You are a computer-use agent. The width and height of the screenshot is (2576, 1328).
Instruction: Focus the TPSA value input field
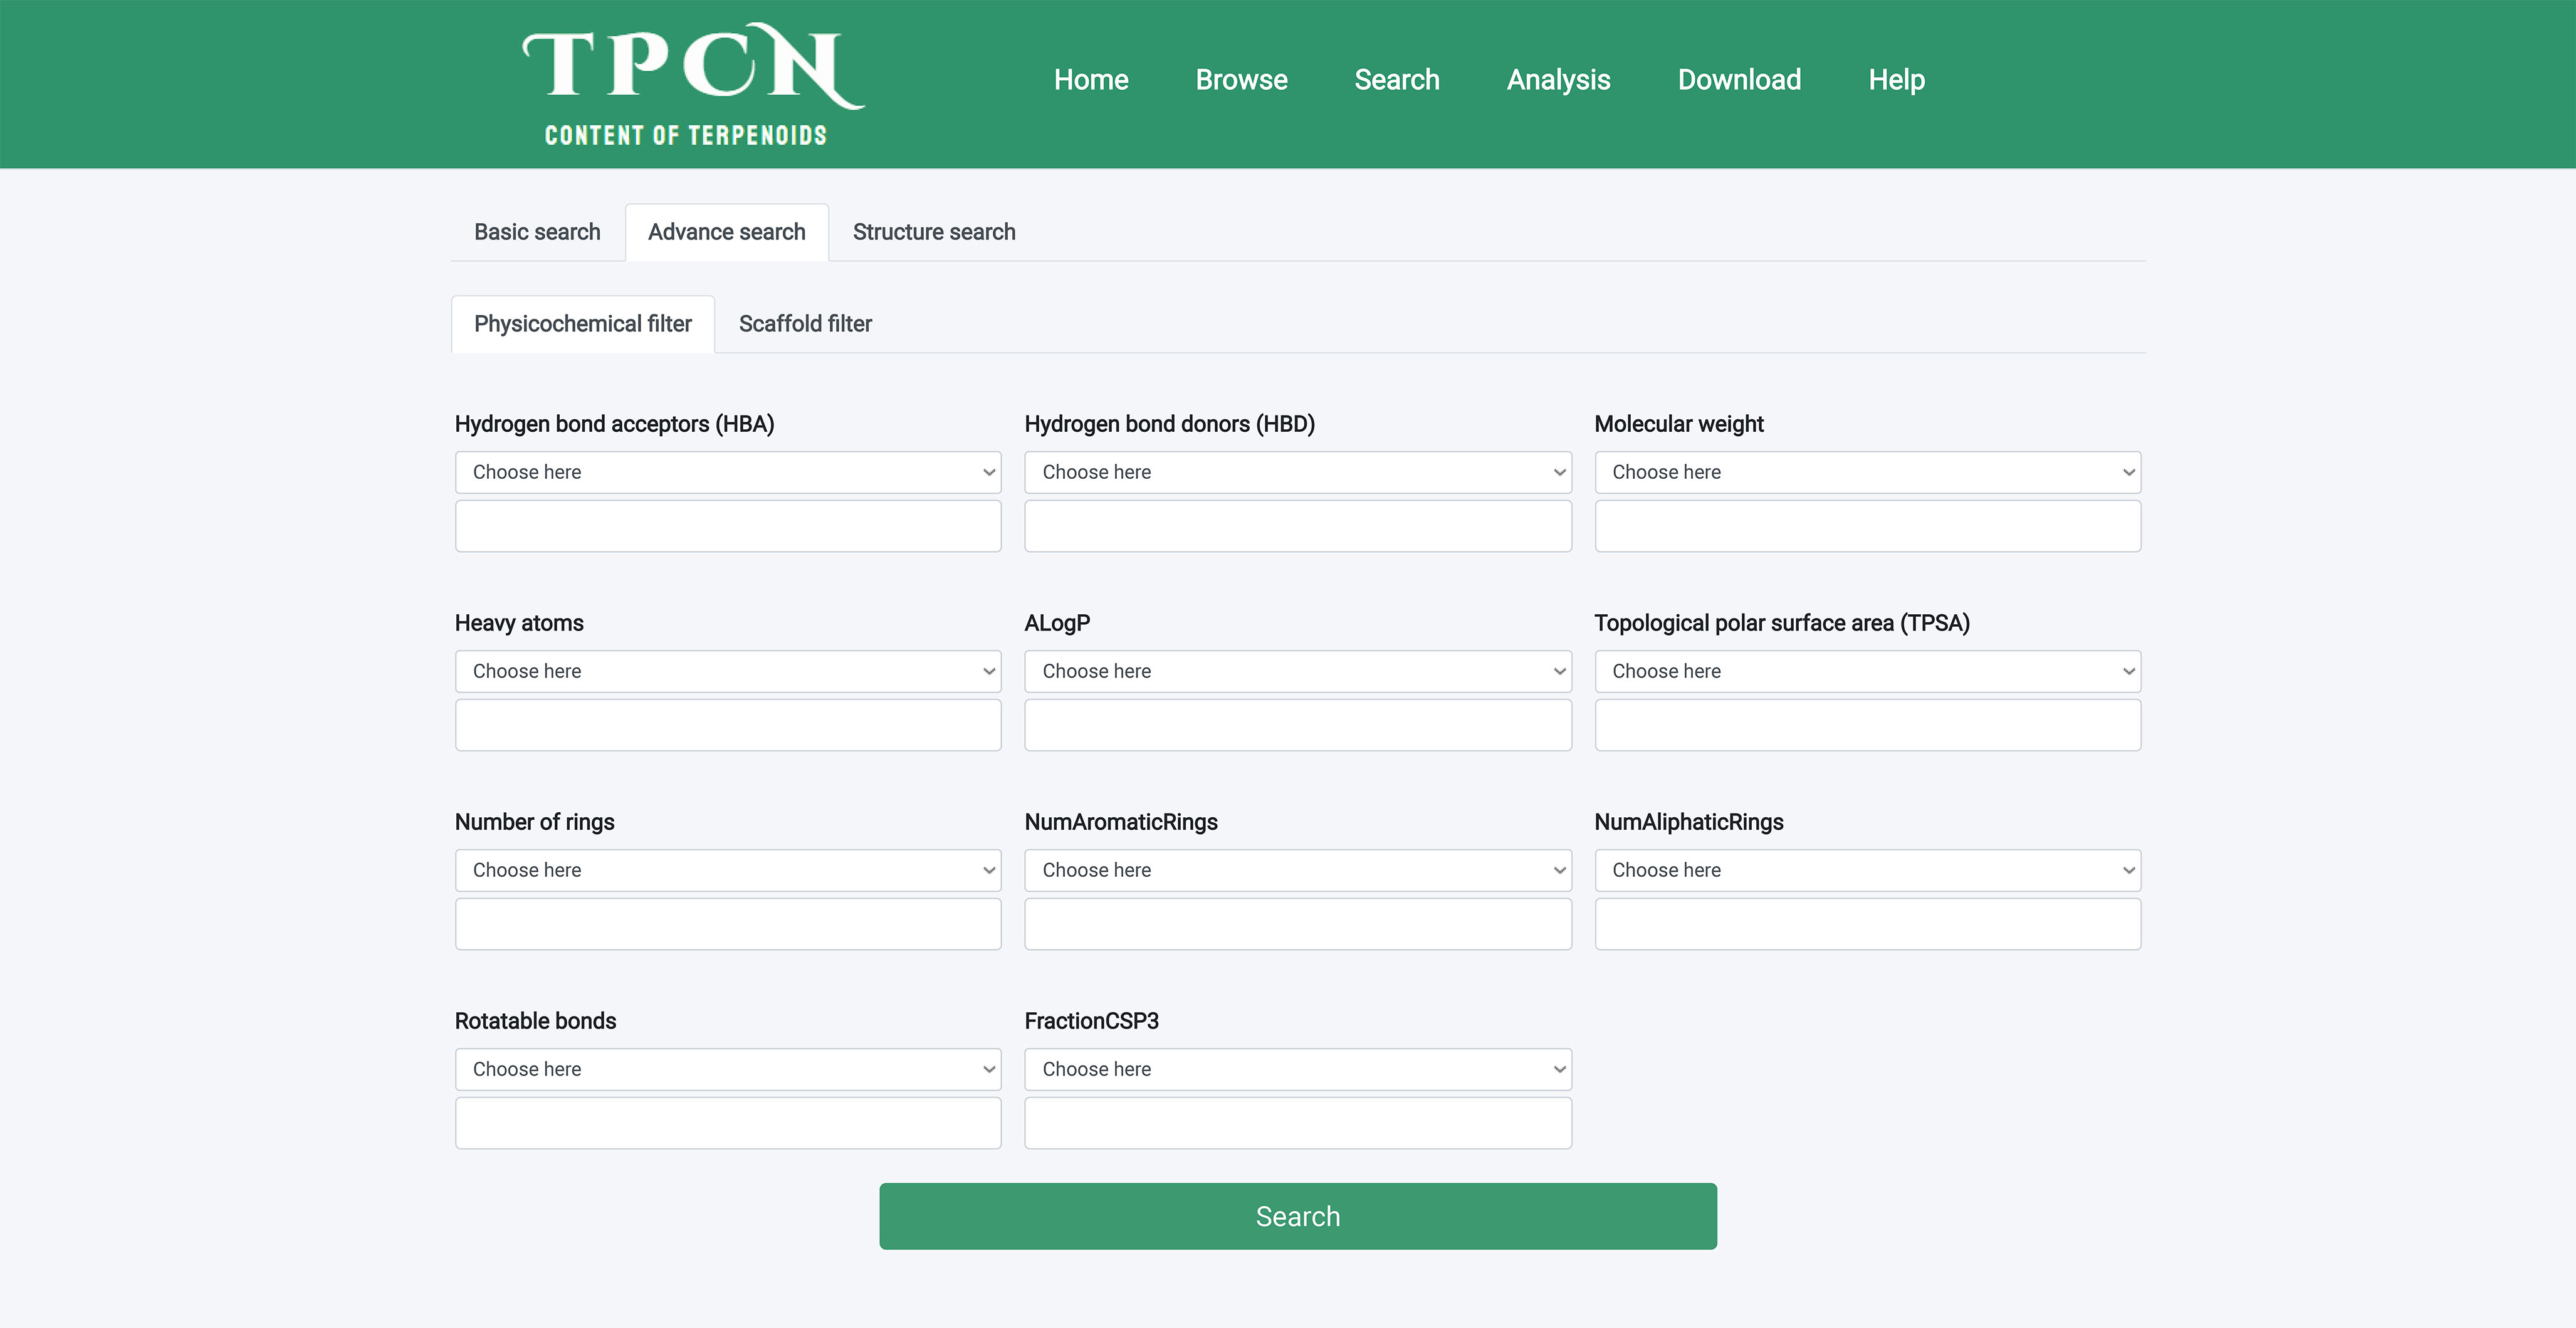(x=1868, y=725)
